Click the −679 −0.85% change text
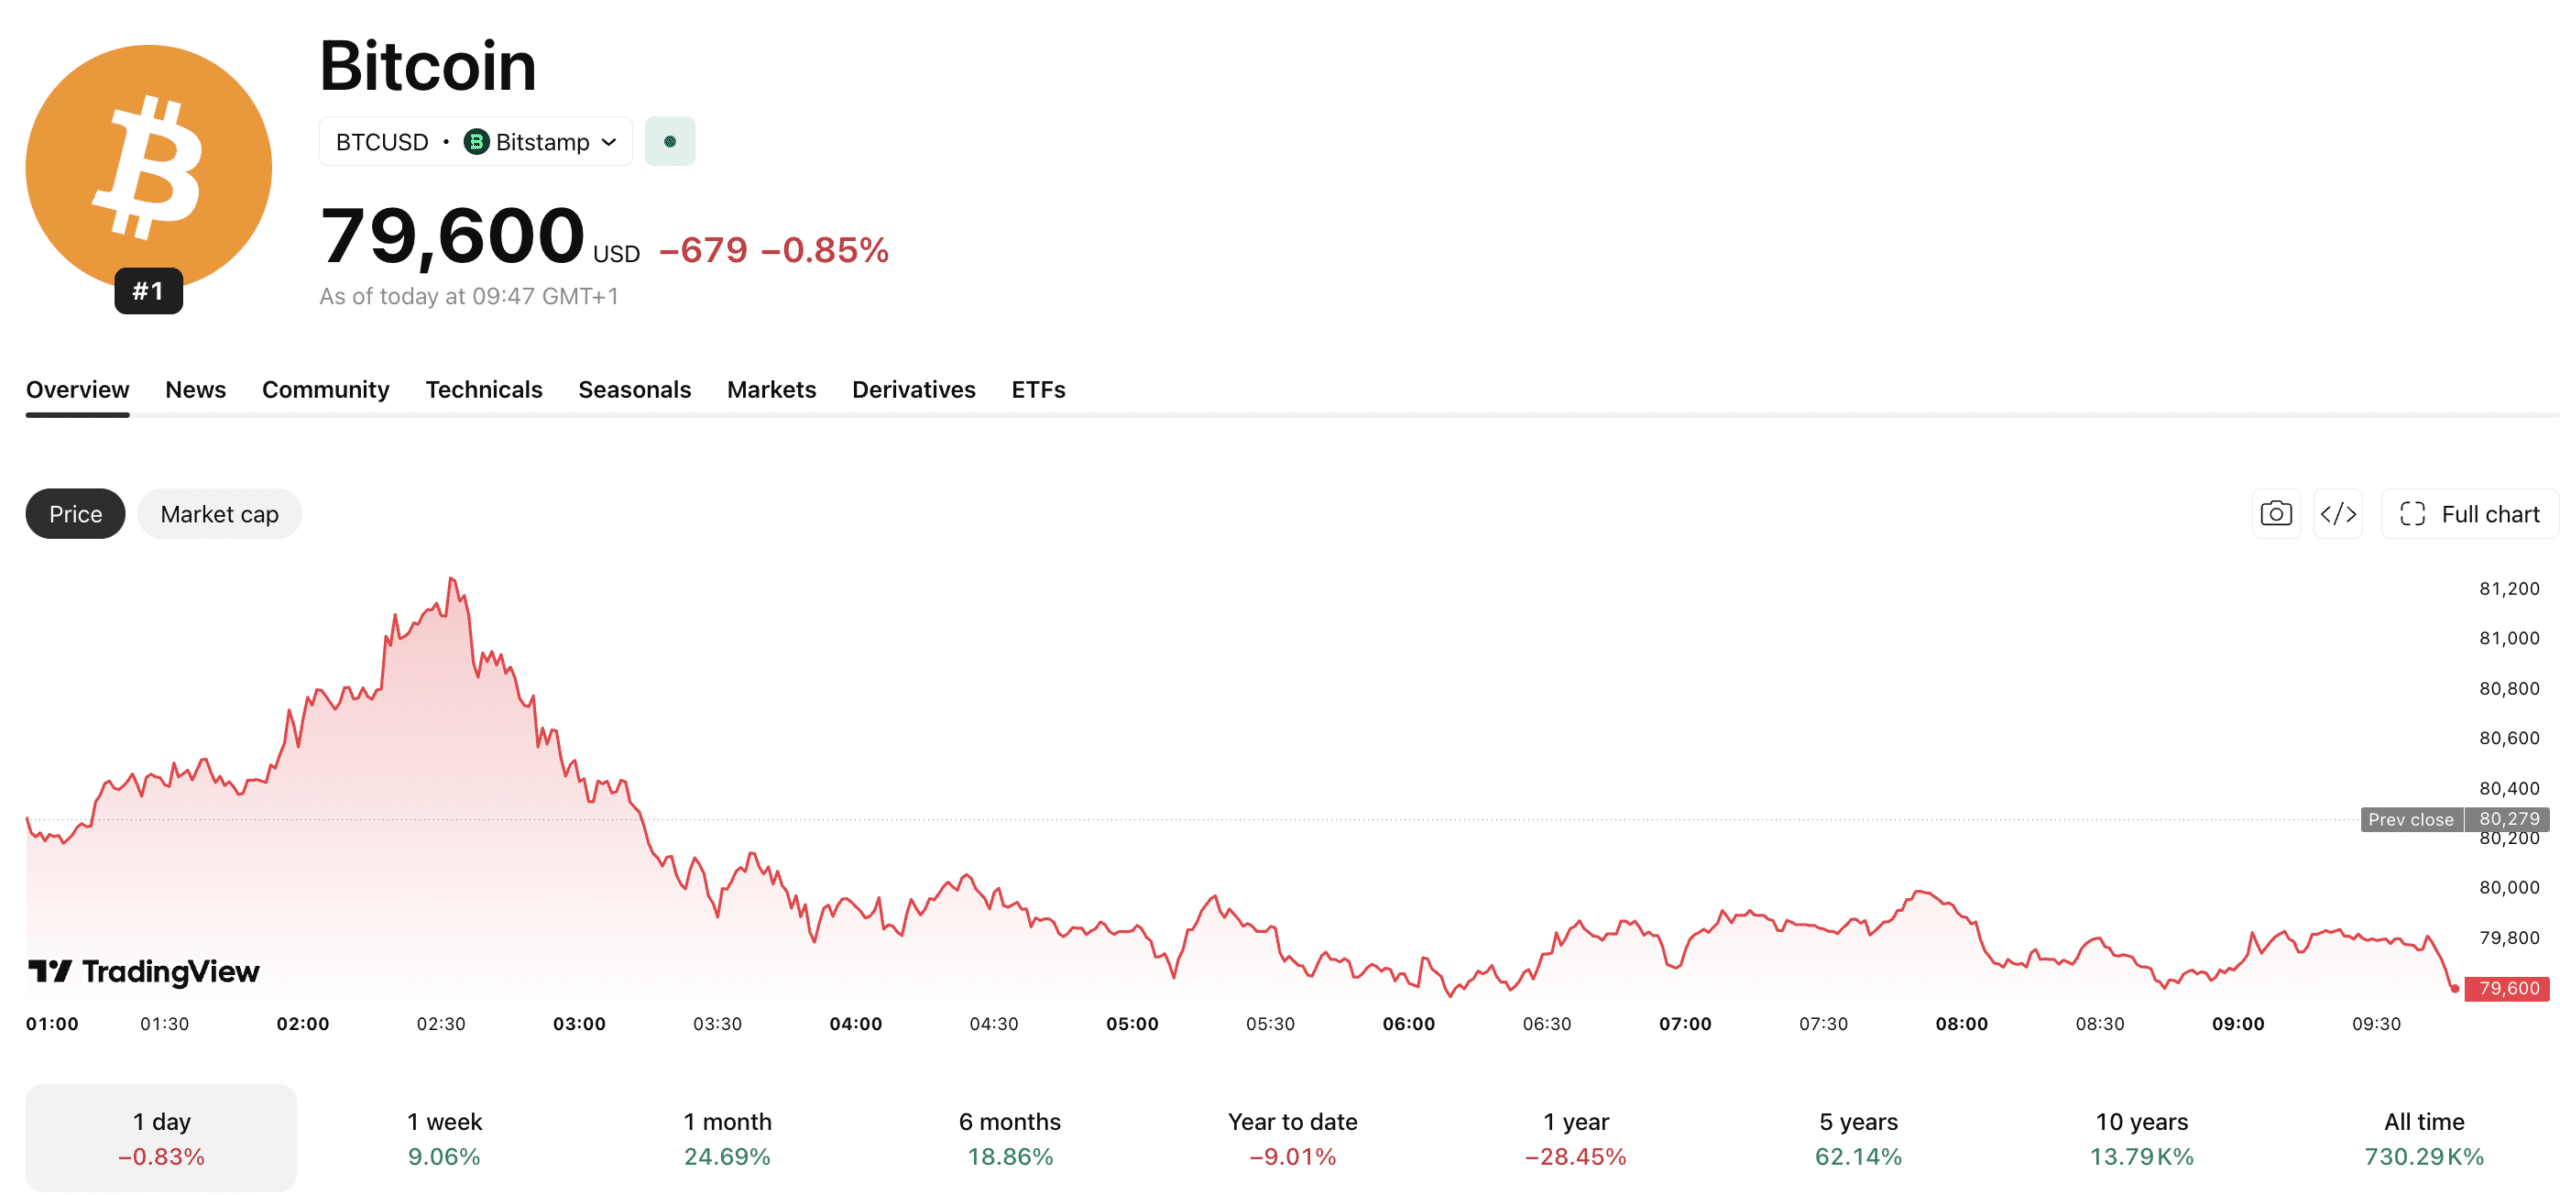This screenshot has height=1195, width=2560. pyautogui.click(x=774, y=250)
